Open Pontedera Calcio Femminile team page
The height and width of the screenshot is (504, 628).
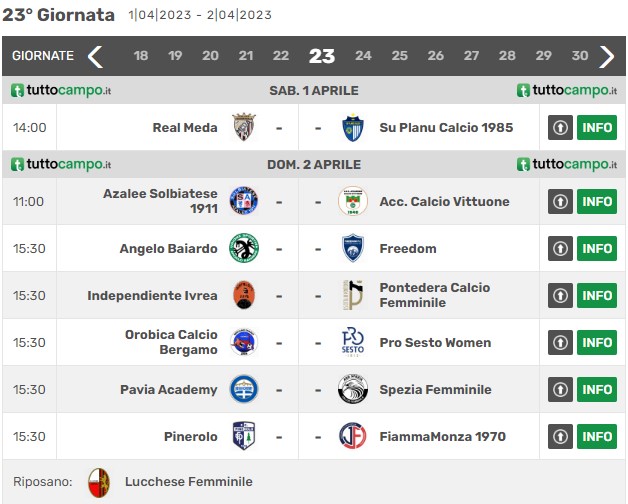[x=435, y=295]
